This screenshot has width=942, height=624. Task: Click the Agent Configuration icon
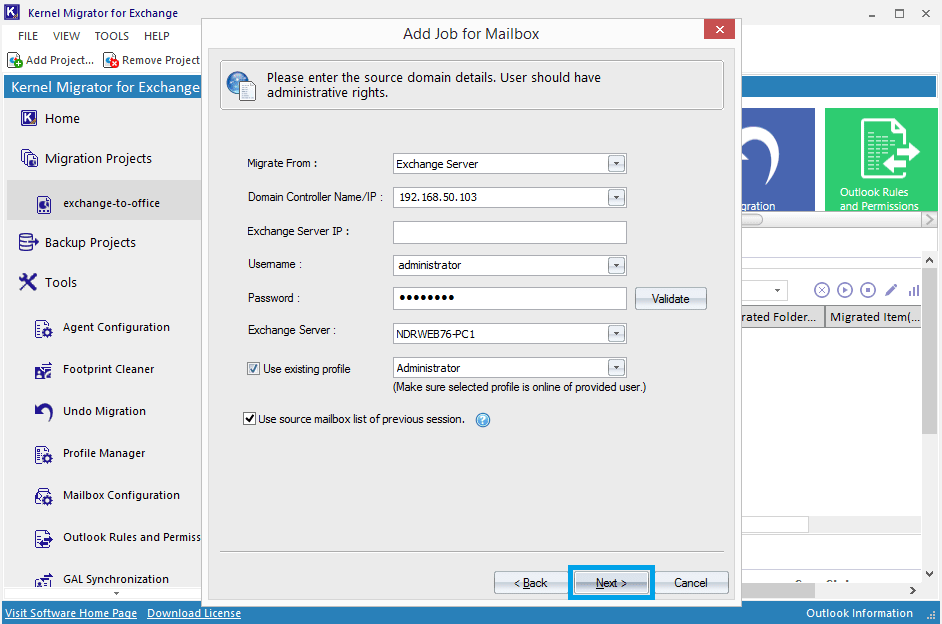tap(43, 329)
